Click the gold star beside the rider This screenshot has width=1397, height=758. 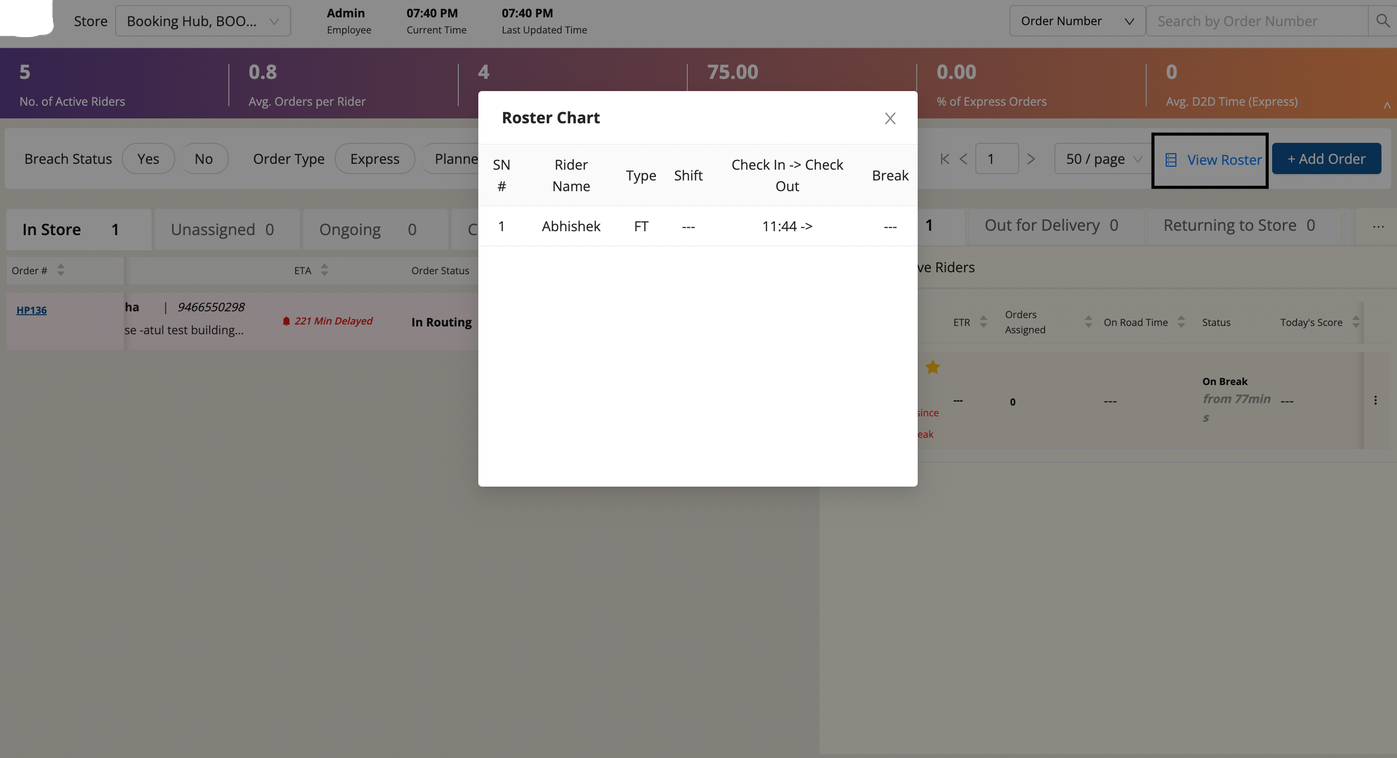click(x=932, y=367)
